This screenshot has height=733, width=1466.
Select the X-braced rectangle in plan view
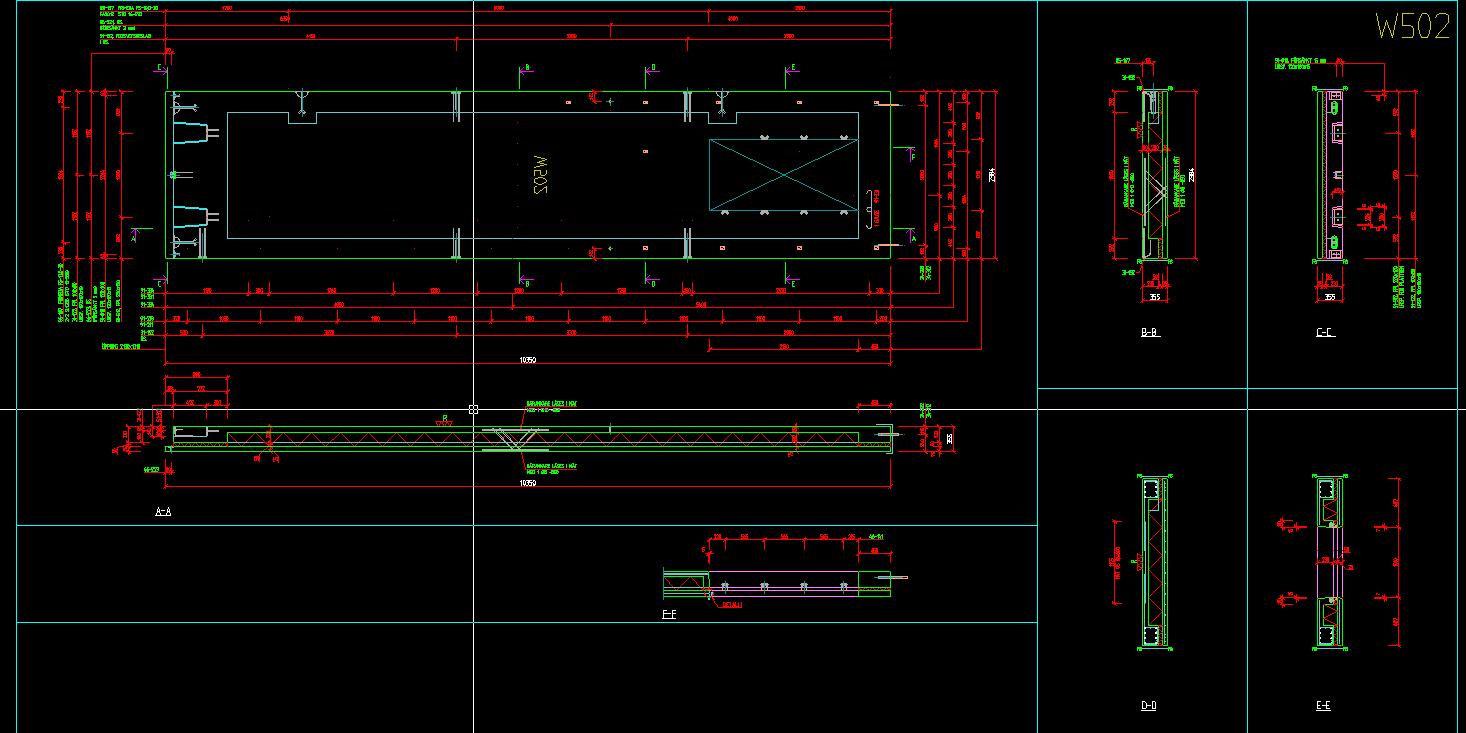pos(784,175)
